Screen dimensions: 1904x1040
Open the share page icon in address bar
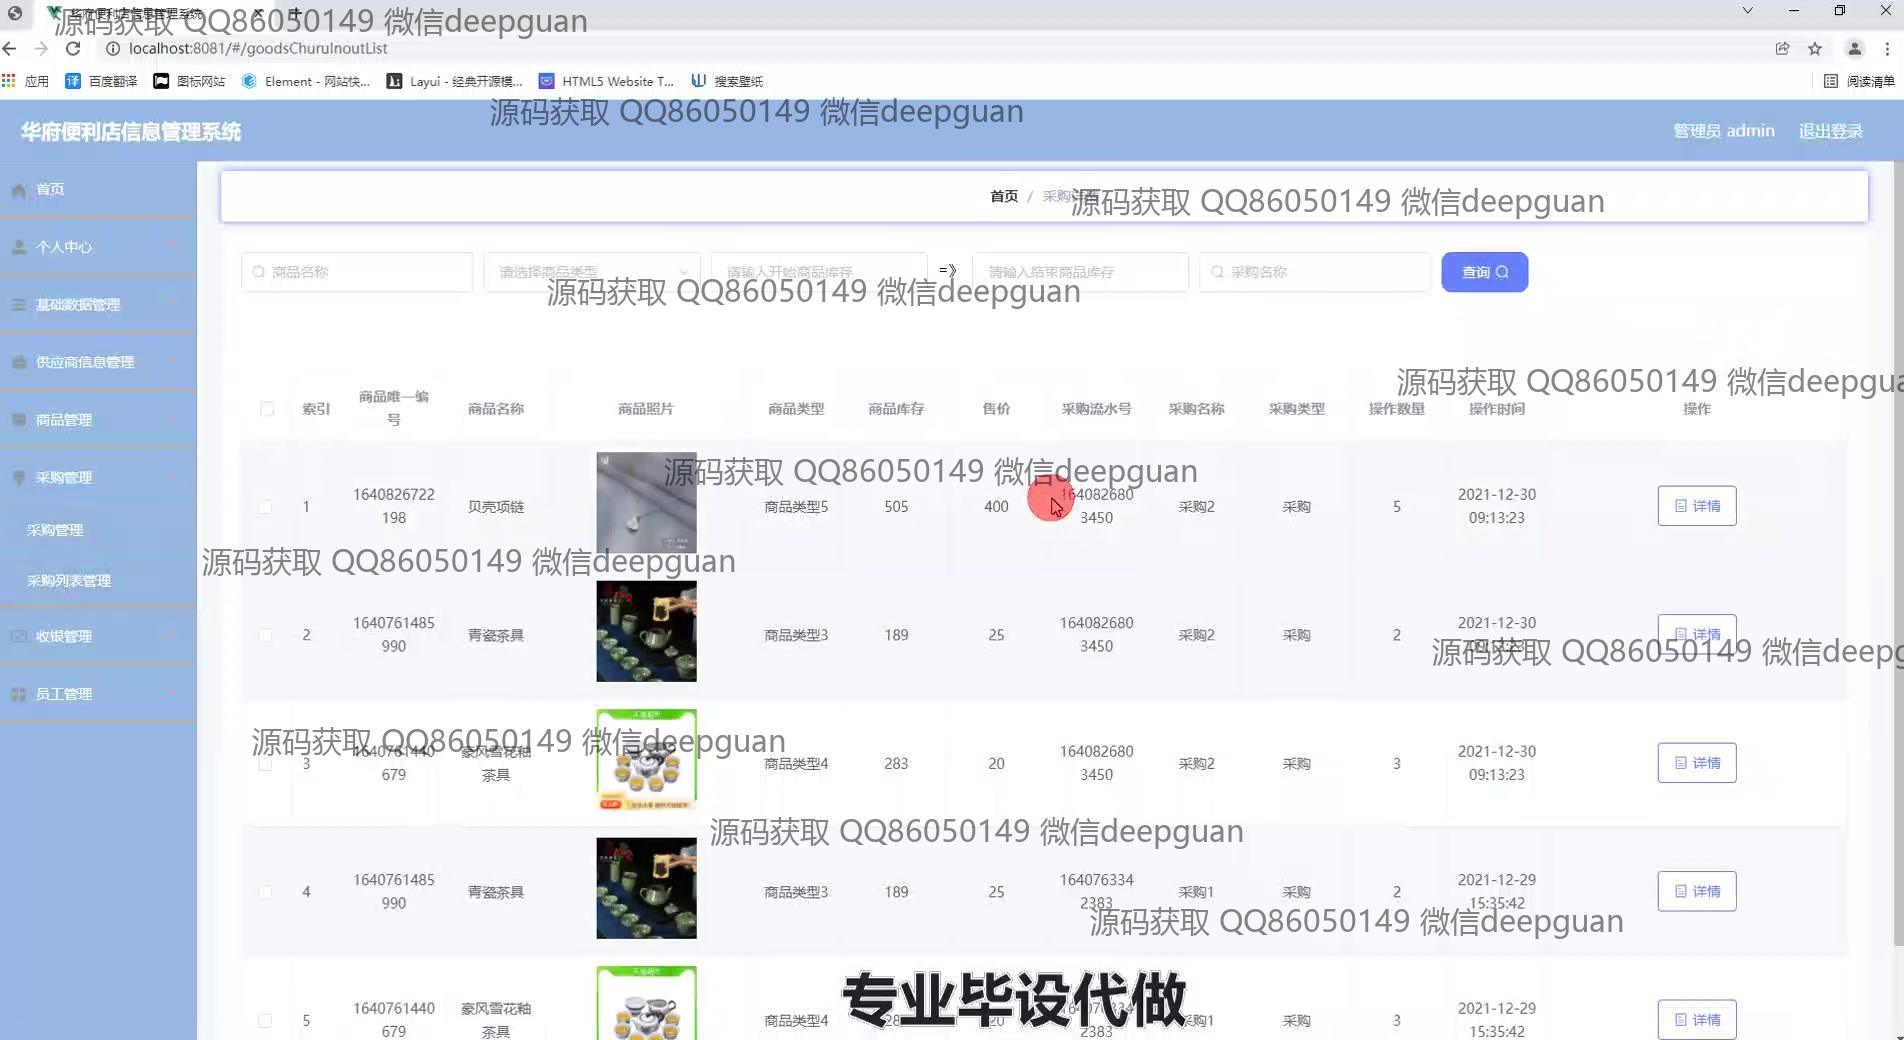tap(1782, 48)
